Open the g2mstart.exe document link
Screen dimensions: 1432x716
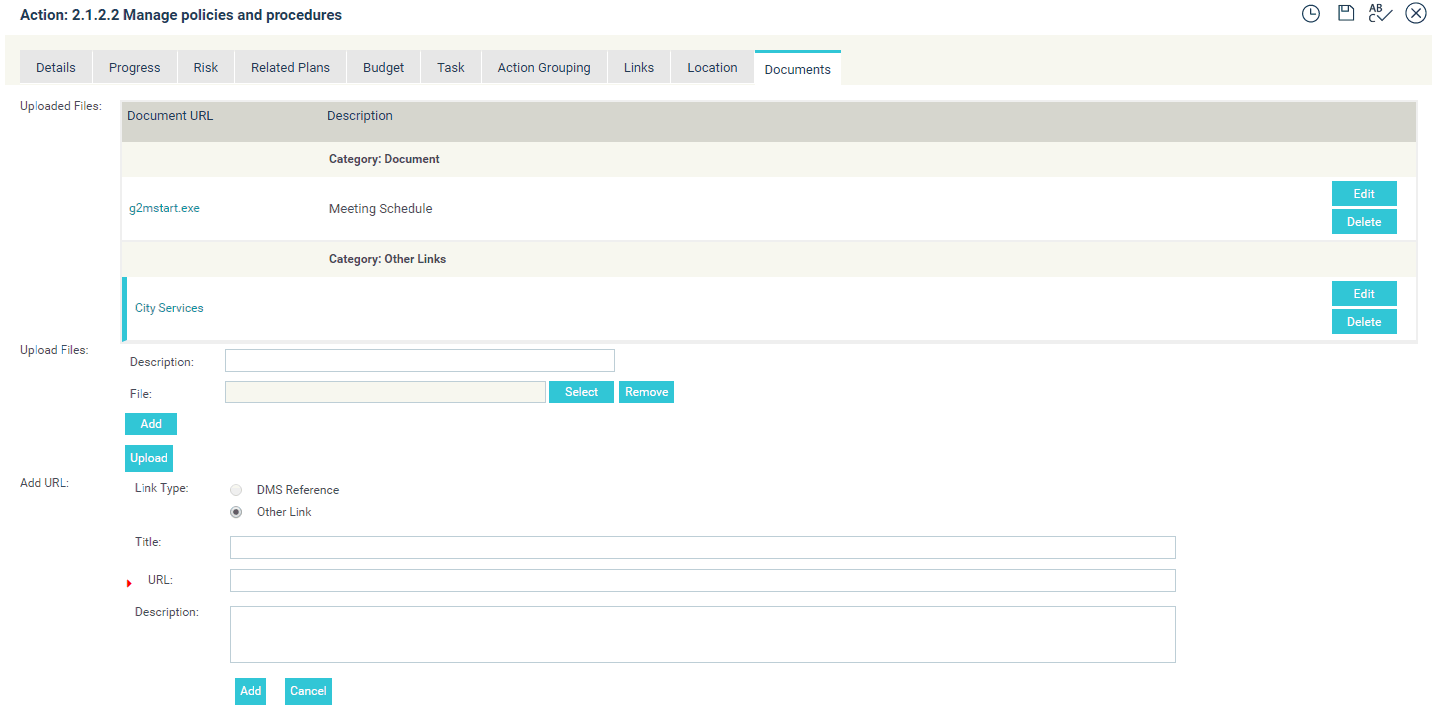coord(165,209)
